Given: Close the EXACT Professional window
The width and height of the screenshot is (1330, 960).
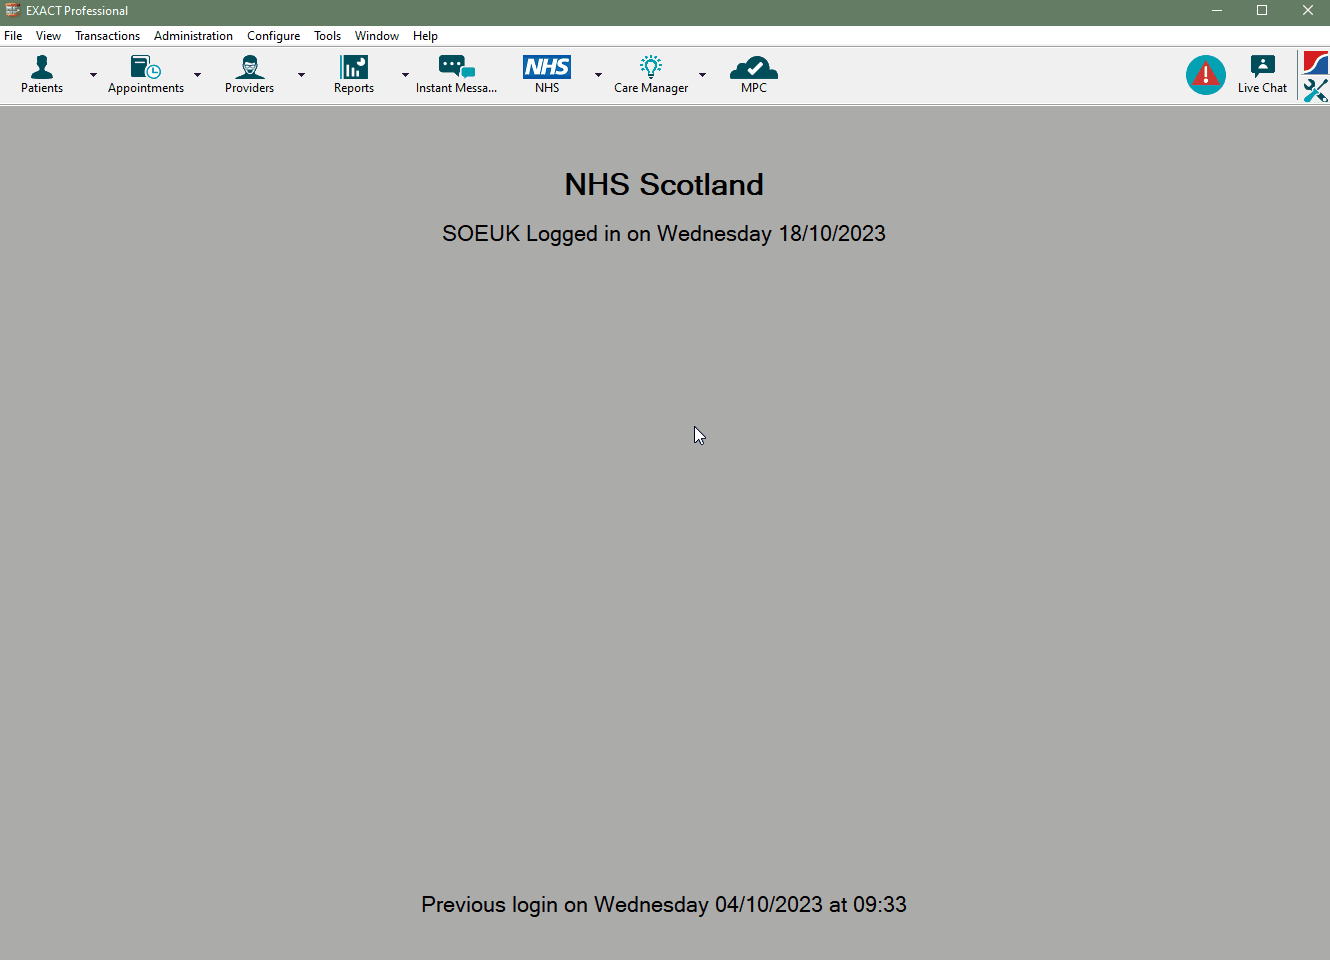Looking at the screenshot, I should pos(1307,11).
